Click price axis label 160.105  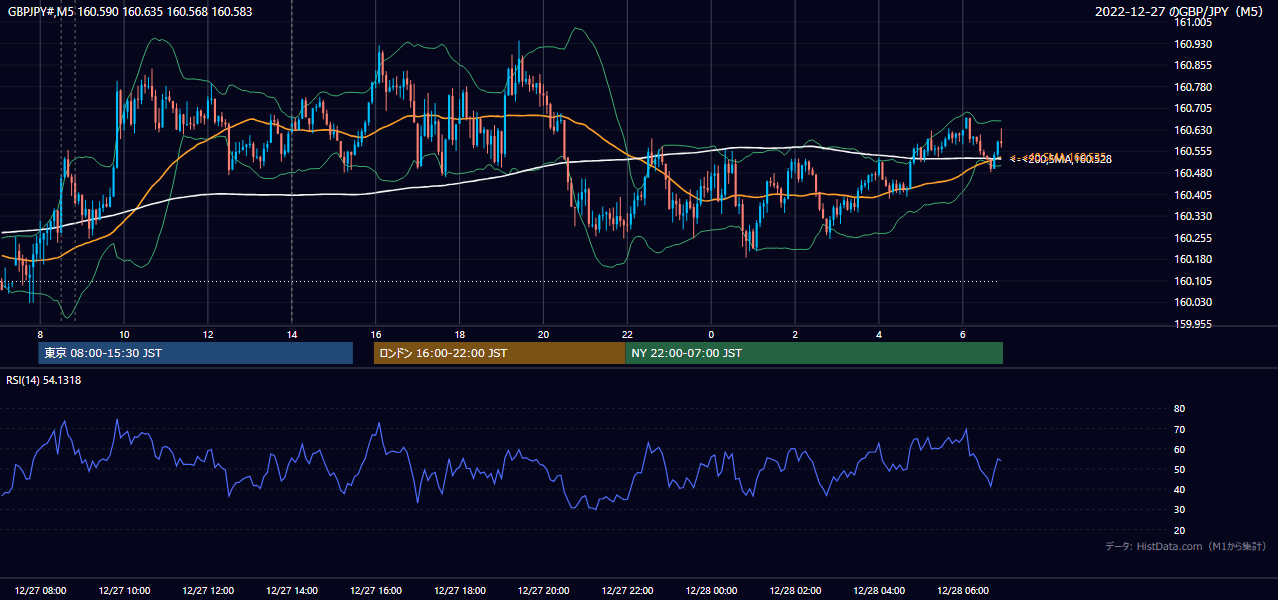[1193, 281]
